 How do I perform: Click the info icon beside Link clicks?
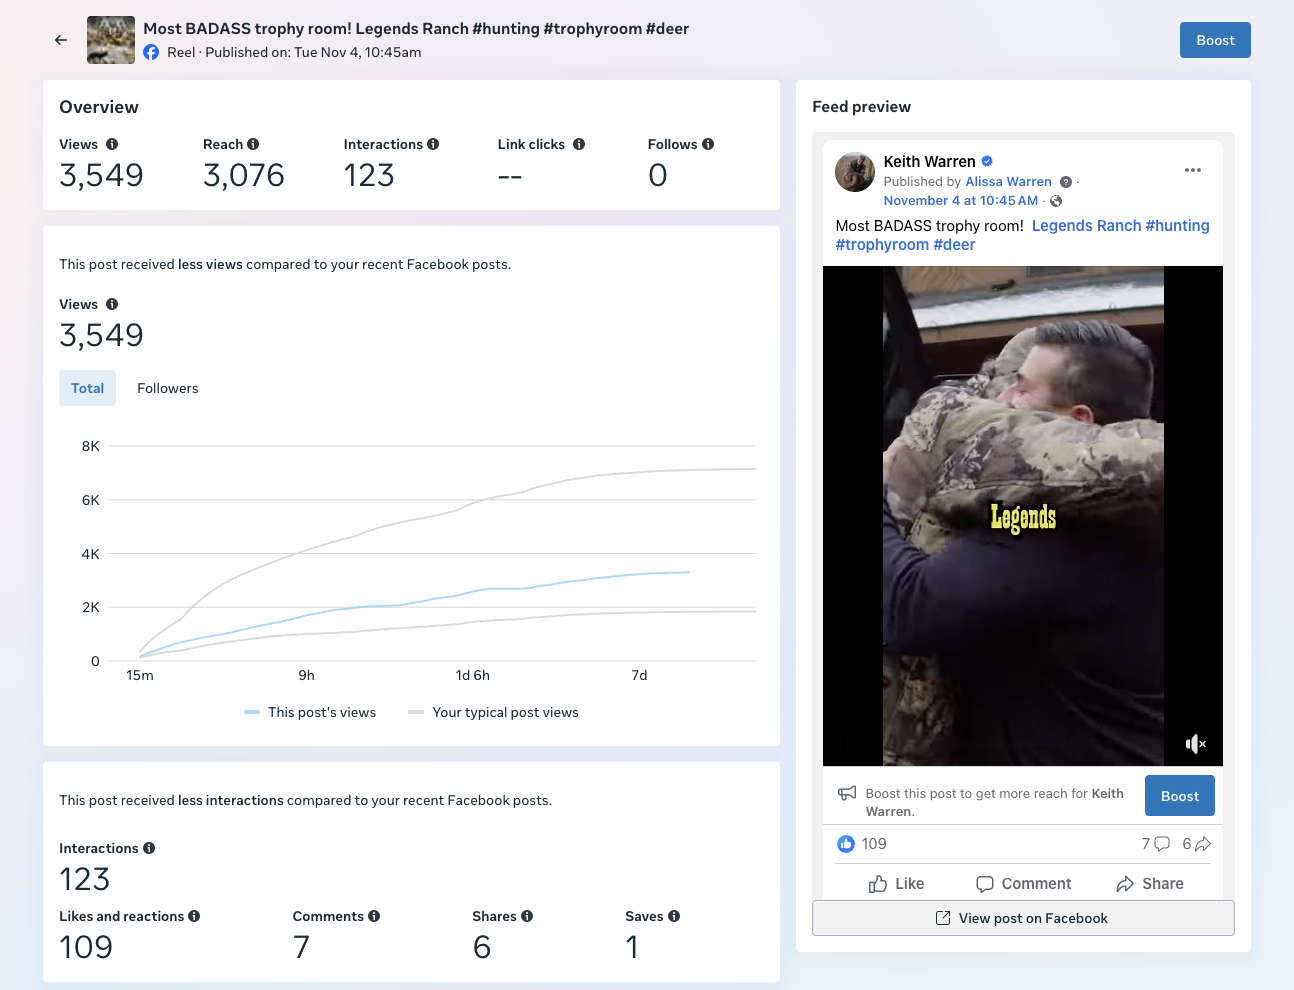(579, 144)
